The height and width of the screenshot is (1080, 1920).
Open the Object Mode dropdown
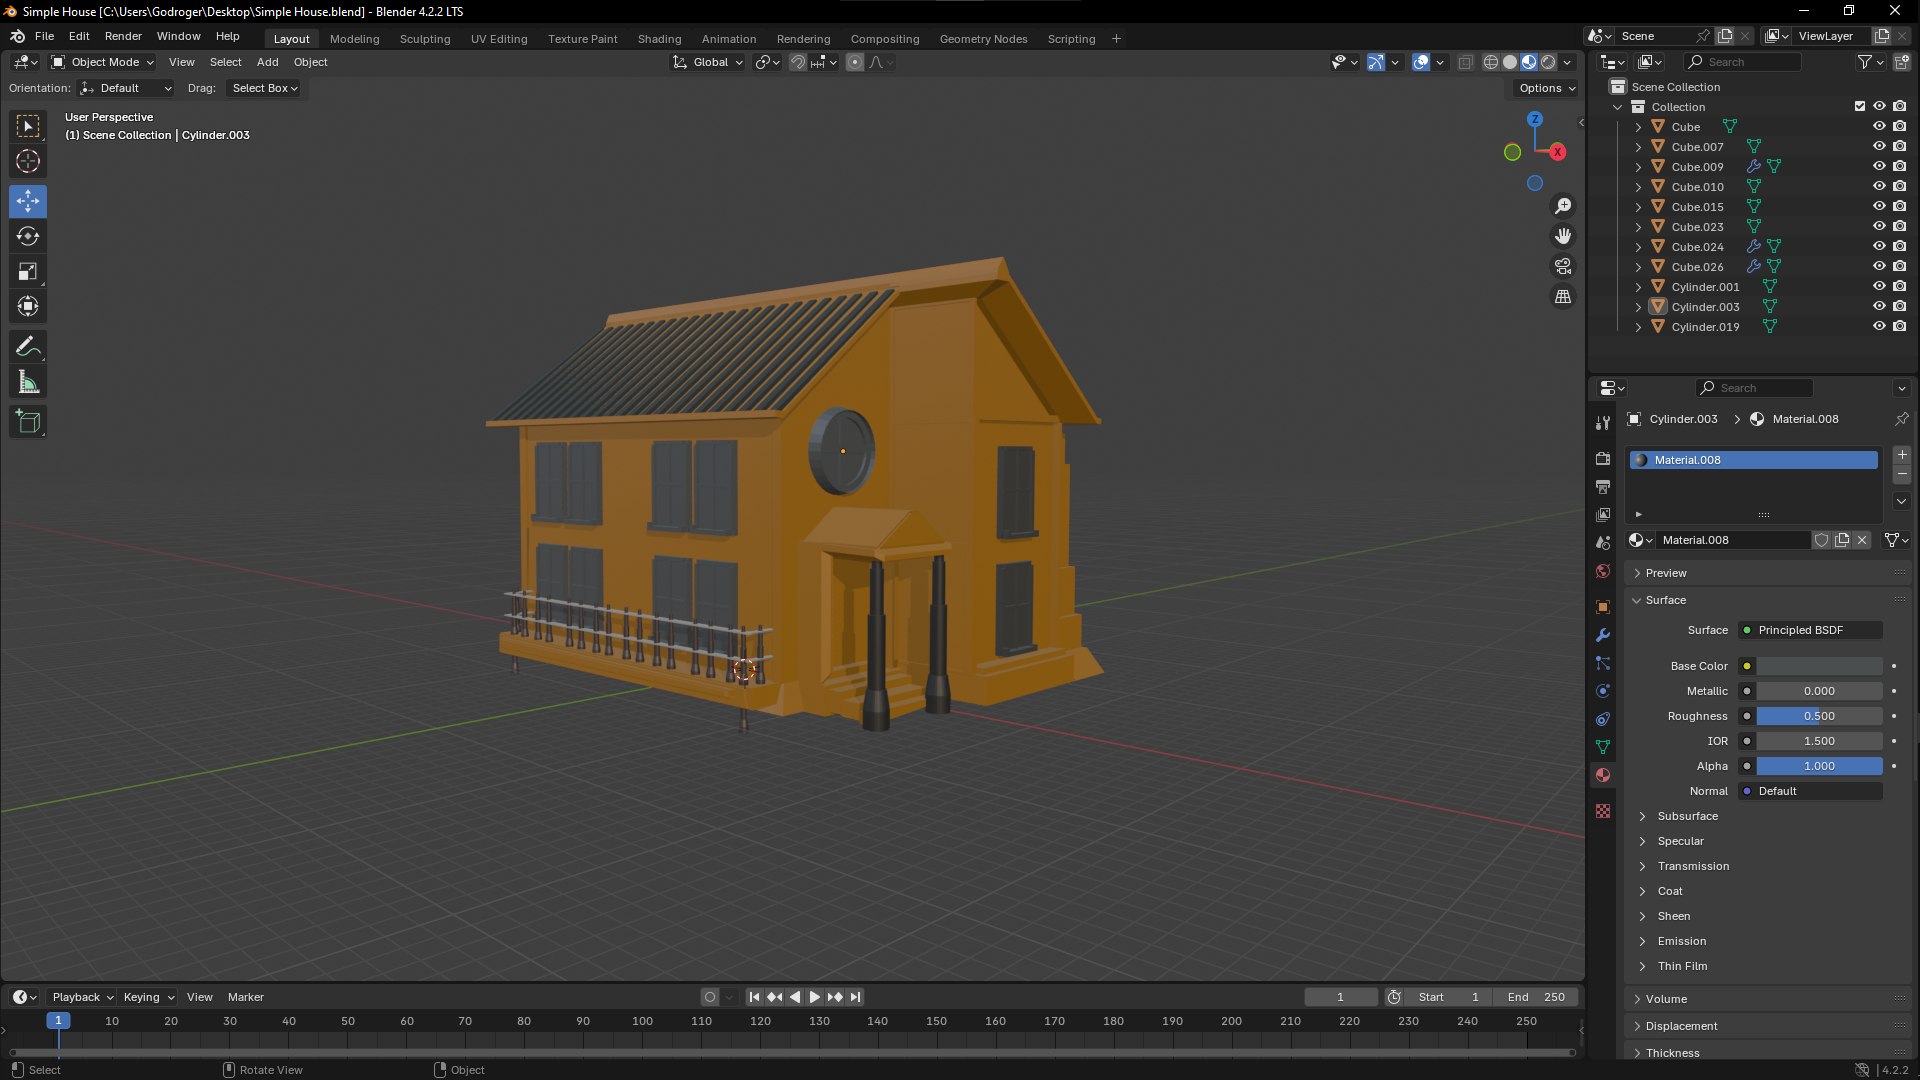click(103, 62)
